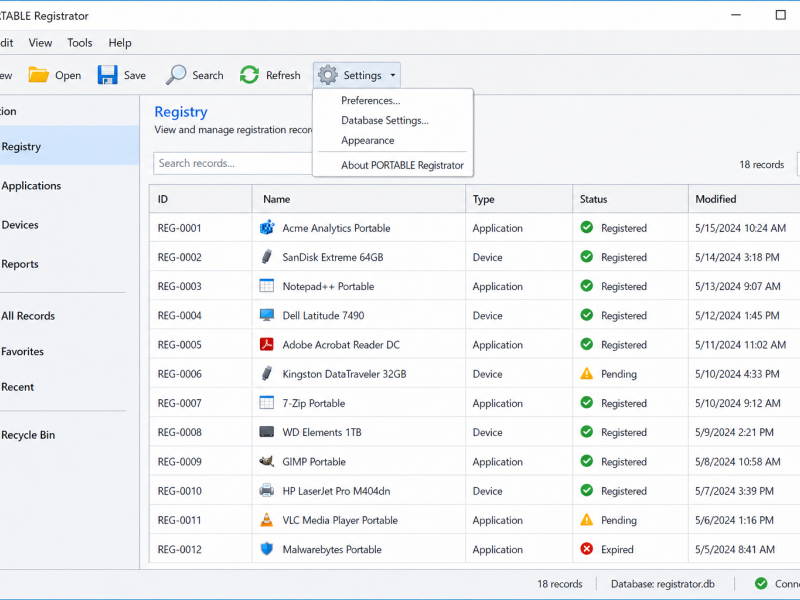Screen dimensions: 800x600
Task: Sort by the Modified column header
Action: point(744,199)
